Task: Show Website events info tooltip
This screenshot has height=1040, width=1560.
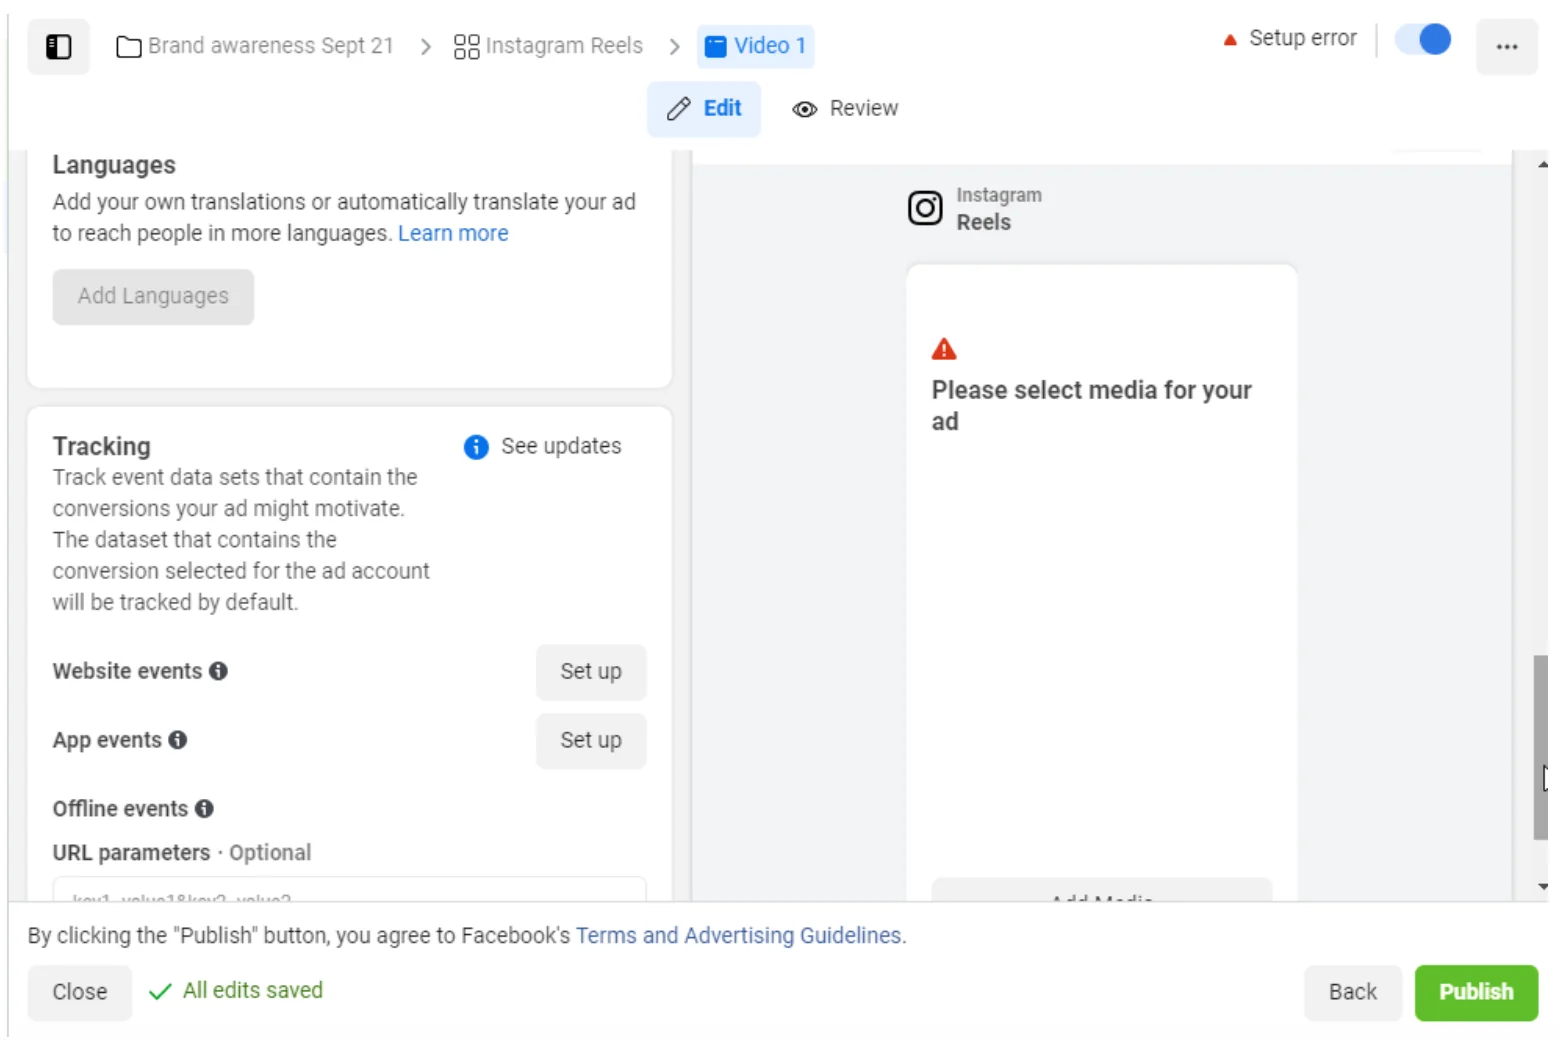Action: [x=218, y=671]
